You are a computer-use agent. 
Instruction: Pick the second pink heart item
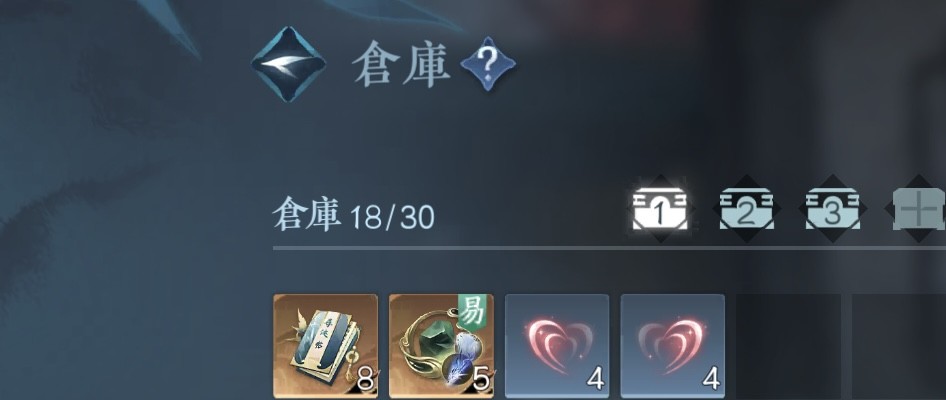click(673, 346)
